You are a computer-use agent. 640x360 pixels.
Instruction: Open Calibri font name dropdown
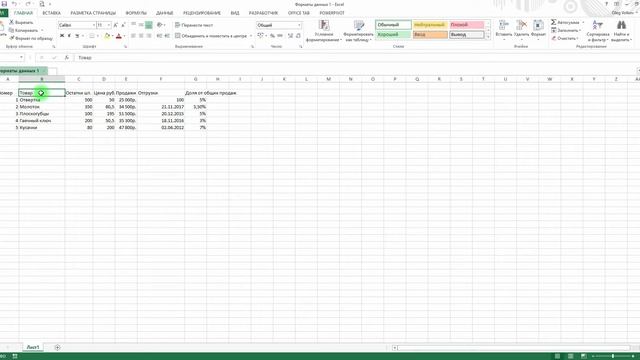[93, 25]
